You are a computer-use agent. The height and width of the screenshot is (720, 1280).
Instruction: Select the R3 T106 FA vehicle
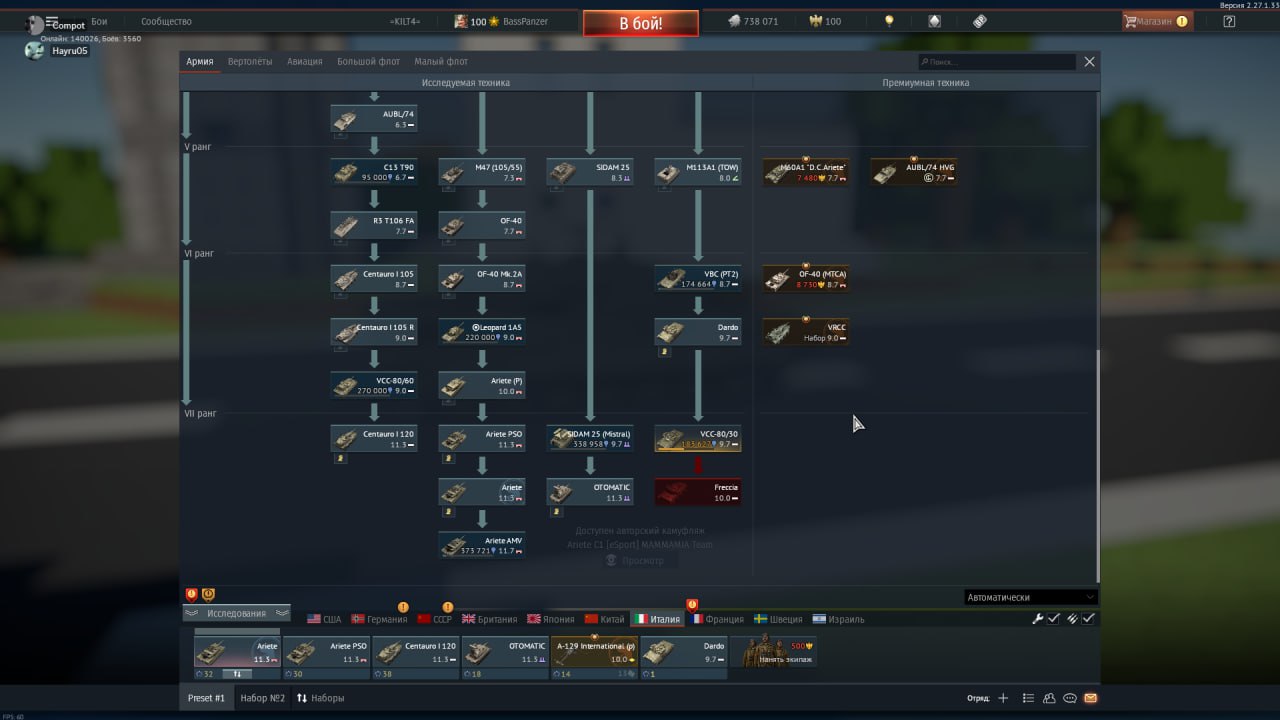pyautogui.click(x=374, y=225)
